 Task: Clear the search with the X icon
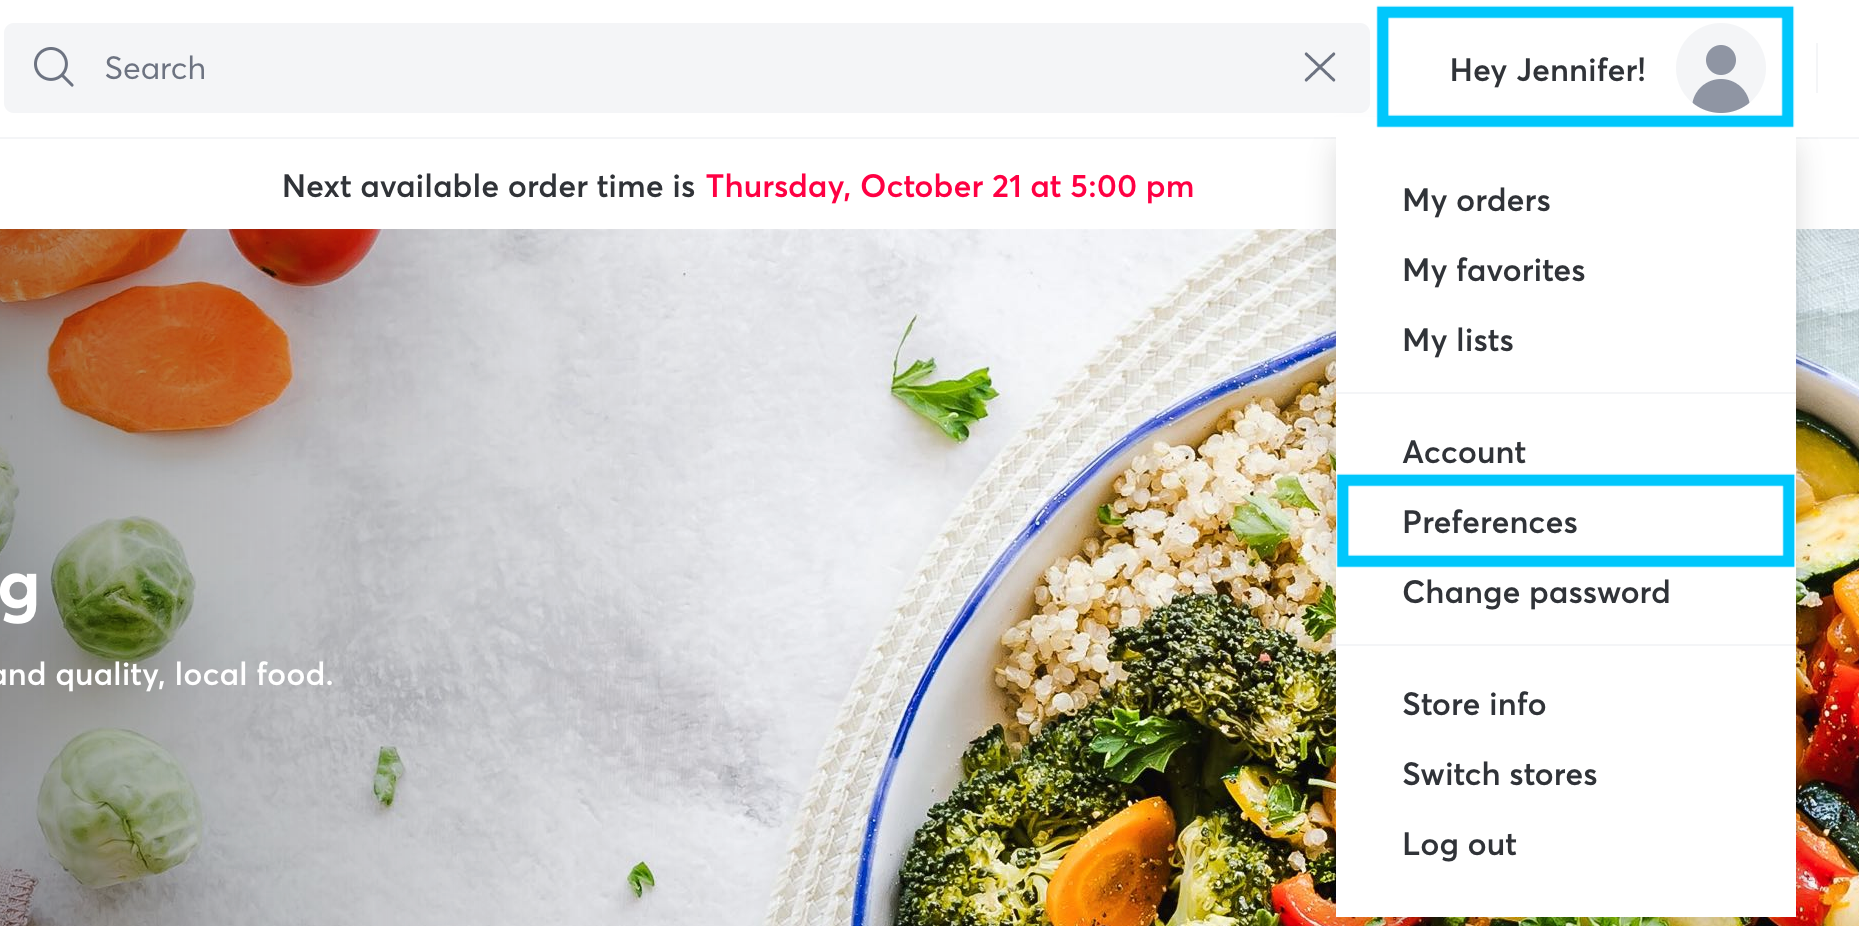click(x=1320, y=67)
